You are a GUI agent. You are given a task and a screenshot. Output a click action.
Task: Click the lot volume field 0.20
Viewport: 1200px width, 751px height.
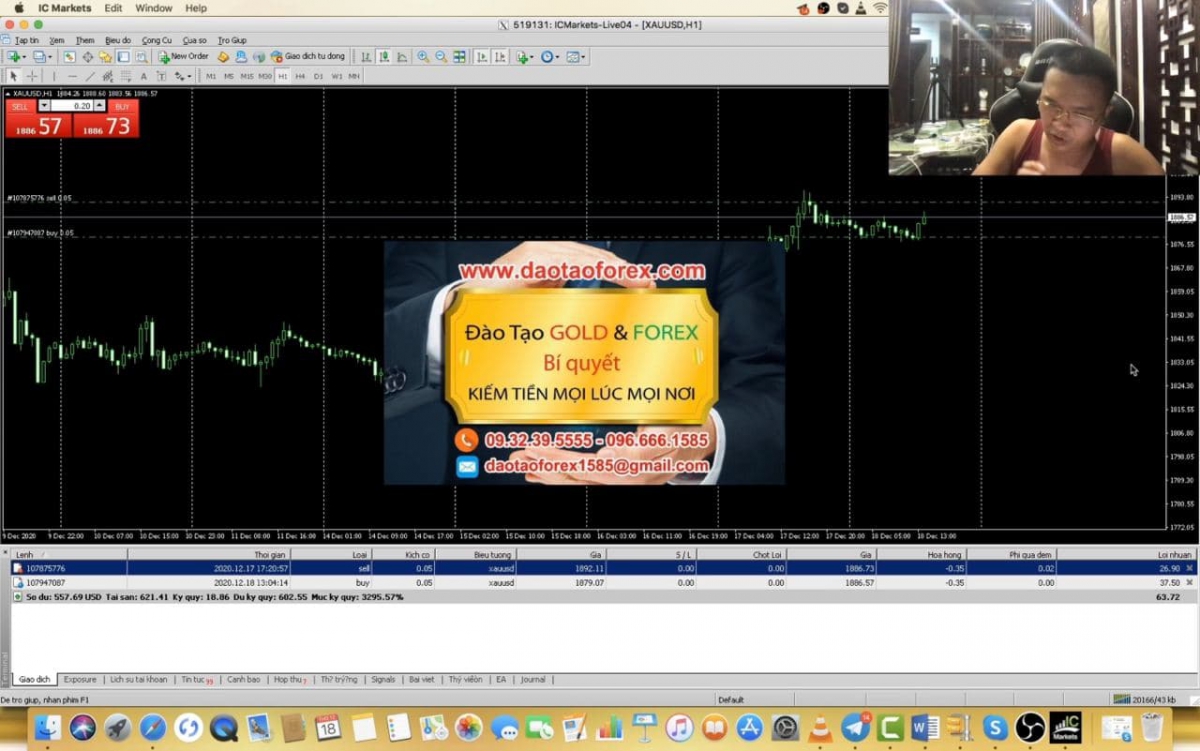pyautogui.click(x=72, y=106)
